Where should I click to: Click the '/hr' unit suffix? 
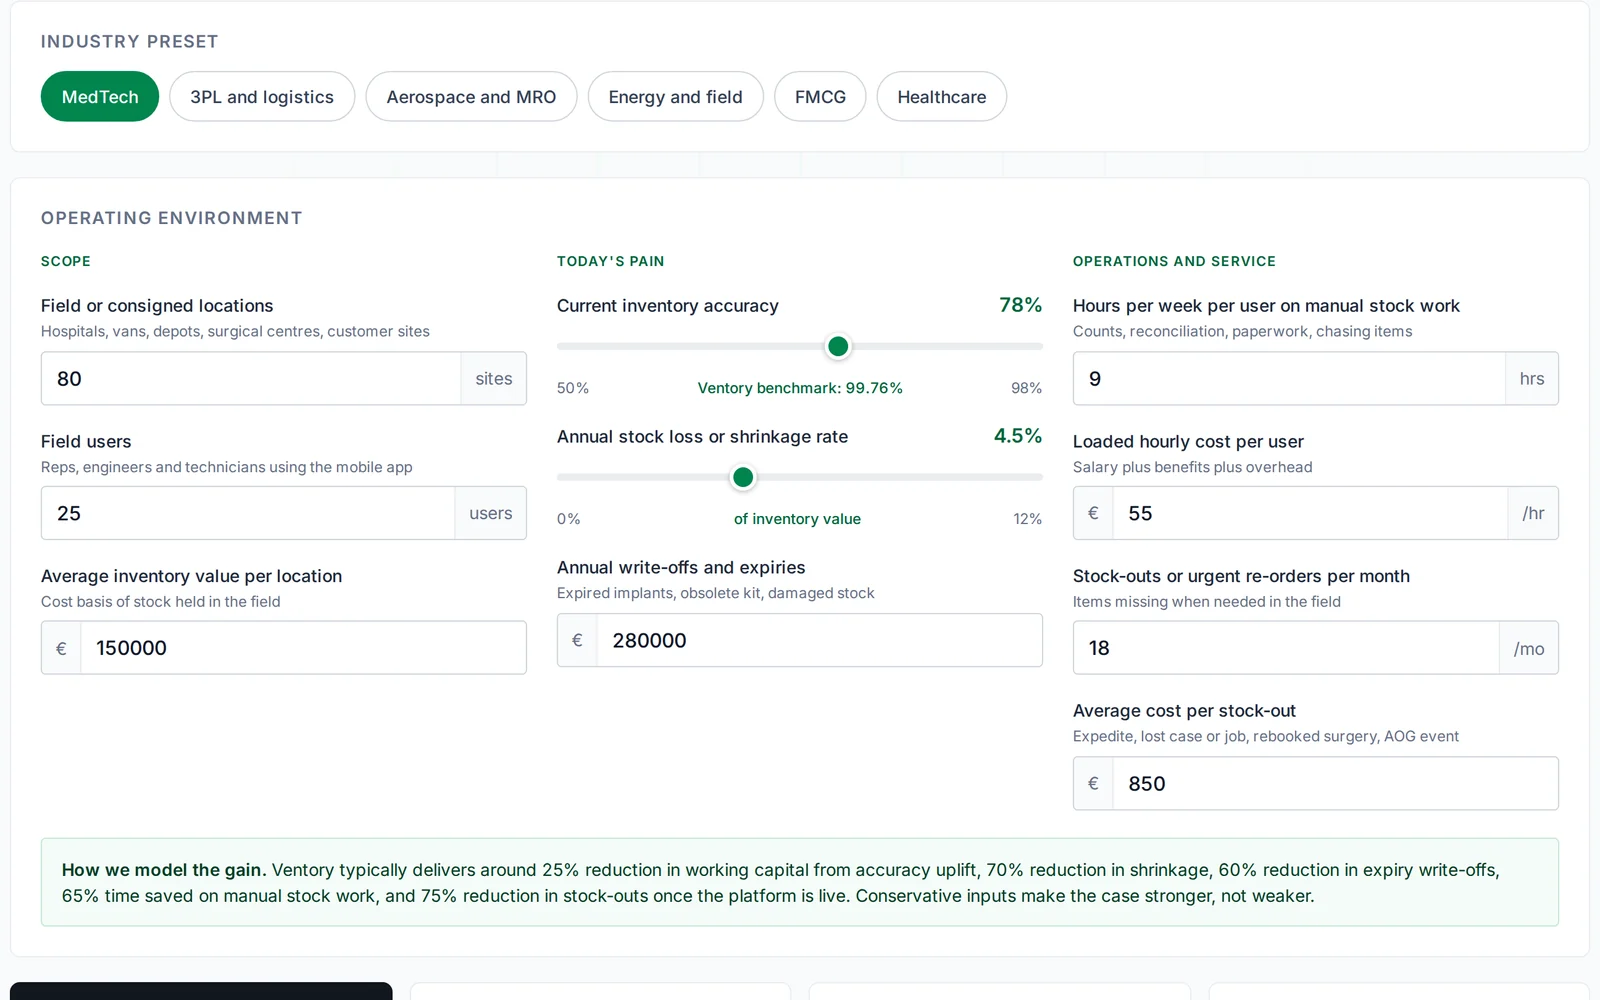(x=1533, y=513)
